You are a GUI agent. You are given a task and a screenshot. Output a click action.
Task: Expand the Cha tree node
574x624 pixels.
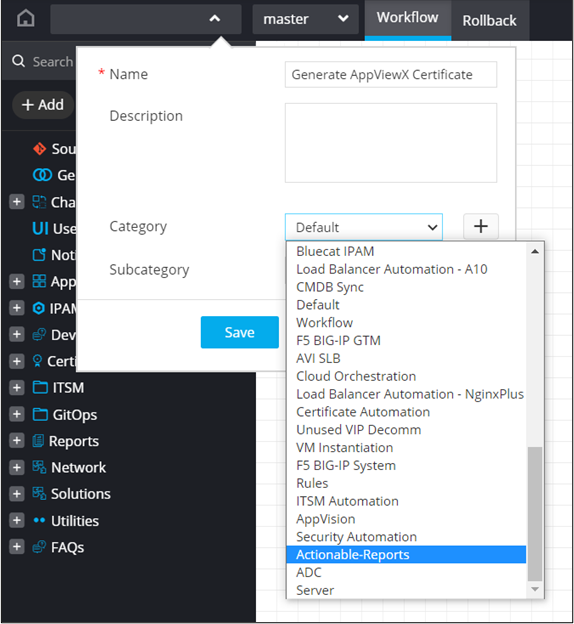tap(16, 201)
